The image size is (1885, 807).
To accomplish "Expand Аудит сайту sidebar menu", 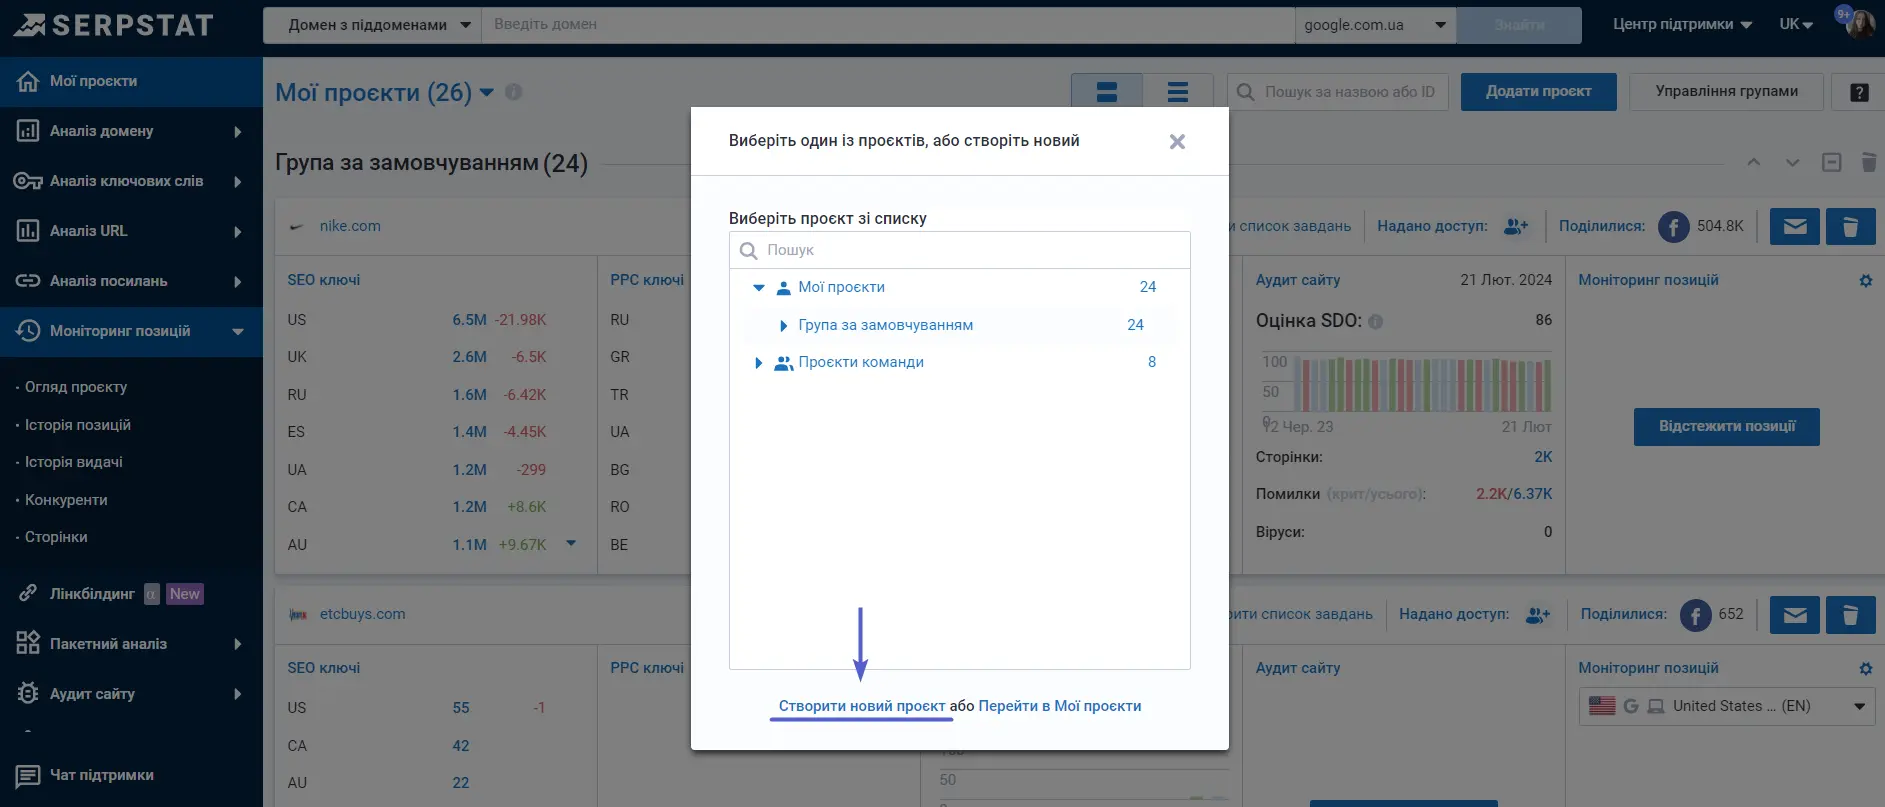I will click(131, 694).
